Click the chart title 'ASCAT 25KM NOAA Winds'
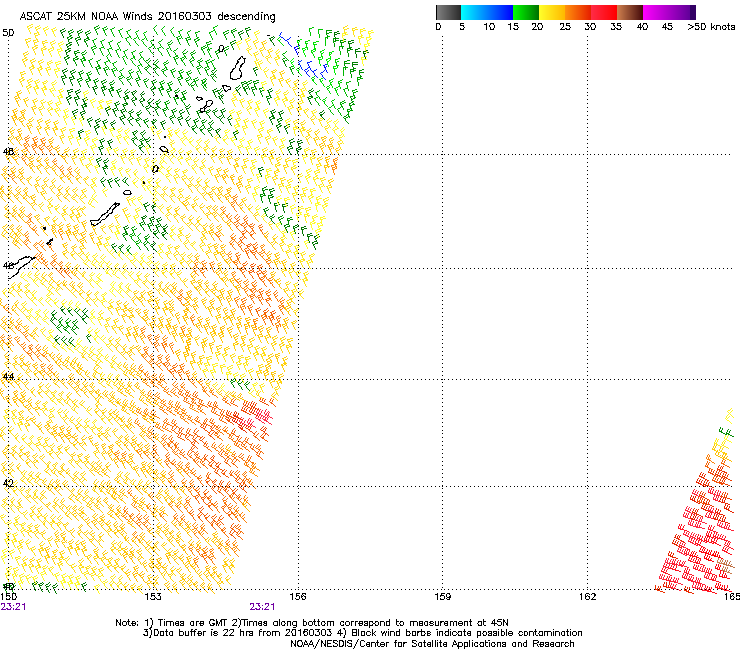This screenshot has width=740, height=650. coord(87,16)
